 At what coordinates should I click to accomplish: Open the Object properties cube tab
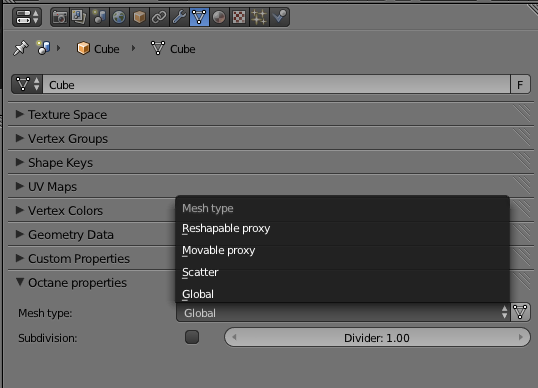point(139,17)
